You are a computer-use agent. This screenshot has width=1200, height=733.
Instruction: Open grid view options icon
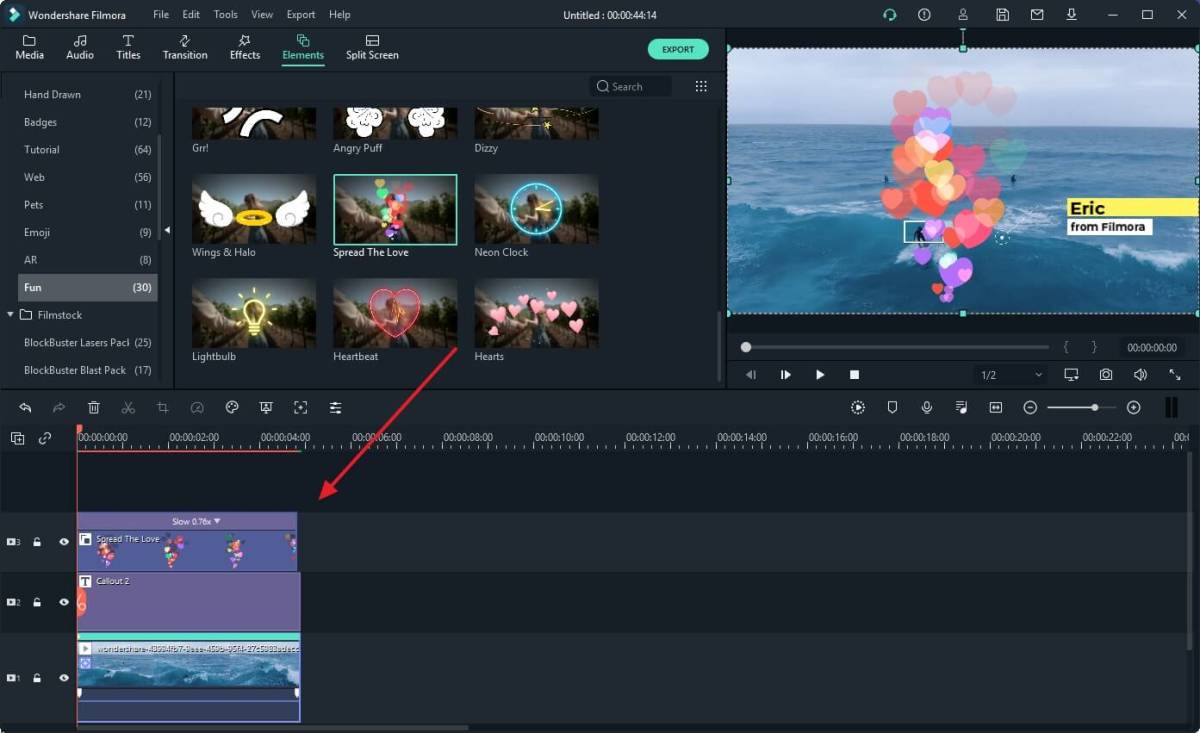[x=701, y=87]
